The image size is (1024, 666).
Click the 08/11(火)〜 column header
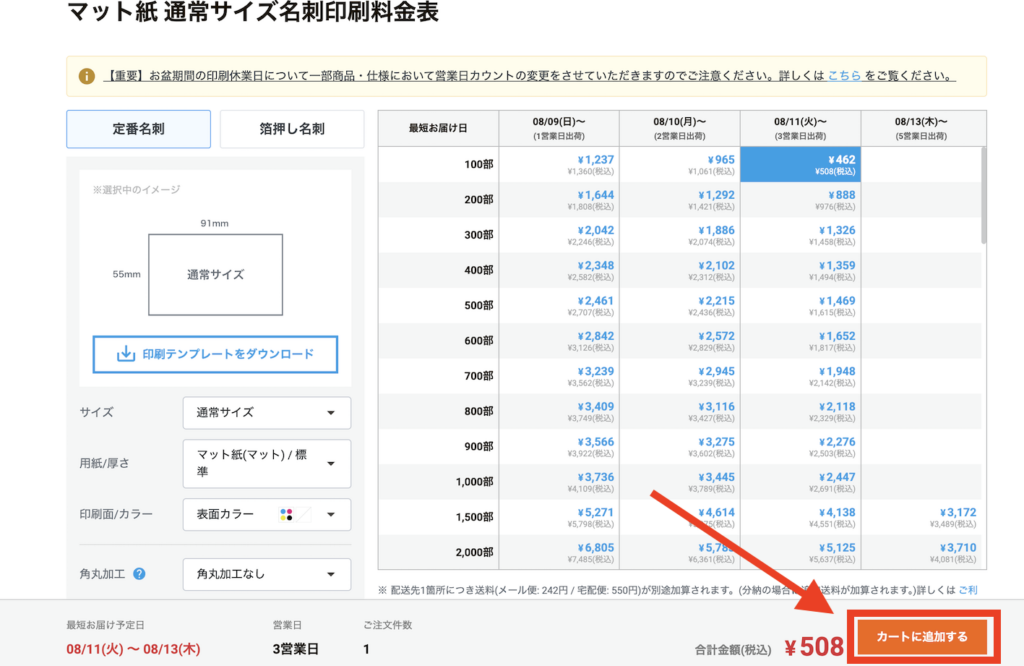800,129
